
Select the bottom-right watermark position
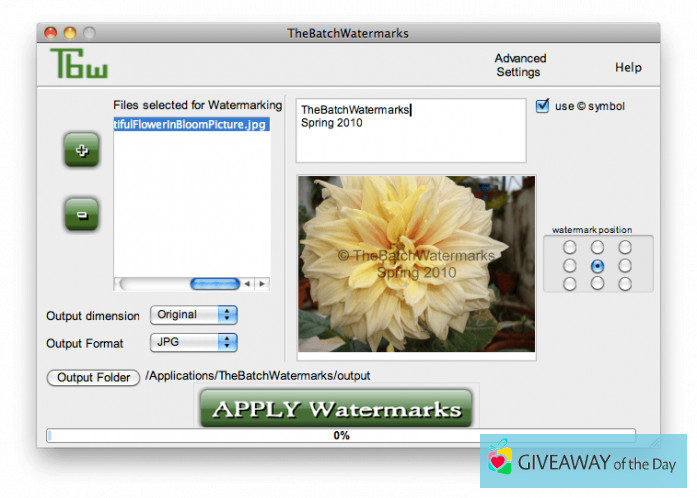point(625,284)
